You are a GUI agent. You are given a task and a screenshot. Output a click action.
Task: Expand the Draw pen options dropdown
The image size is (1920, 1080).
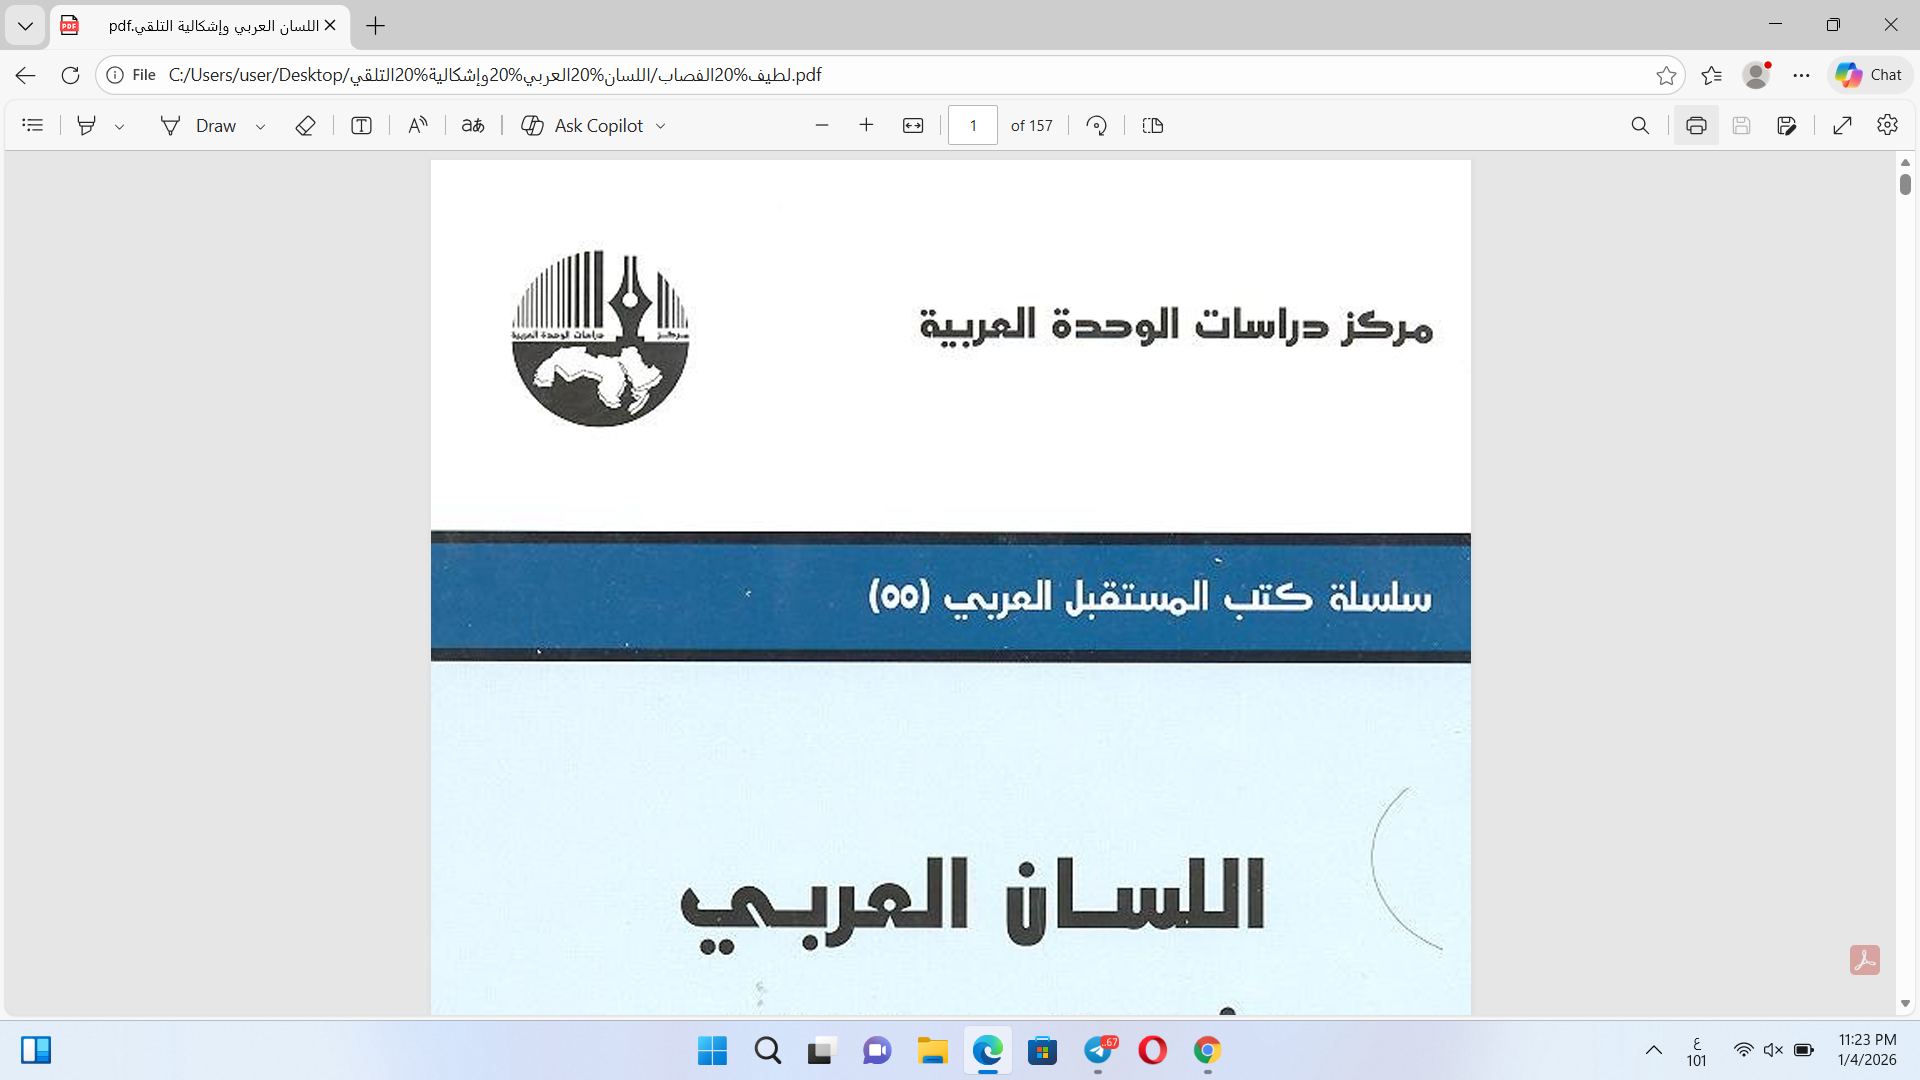pos(260,126)
